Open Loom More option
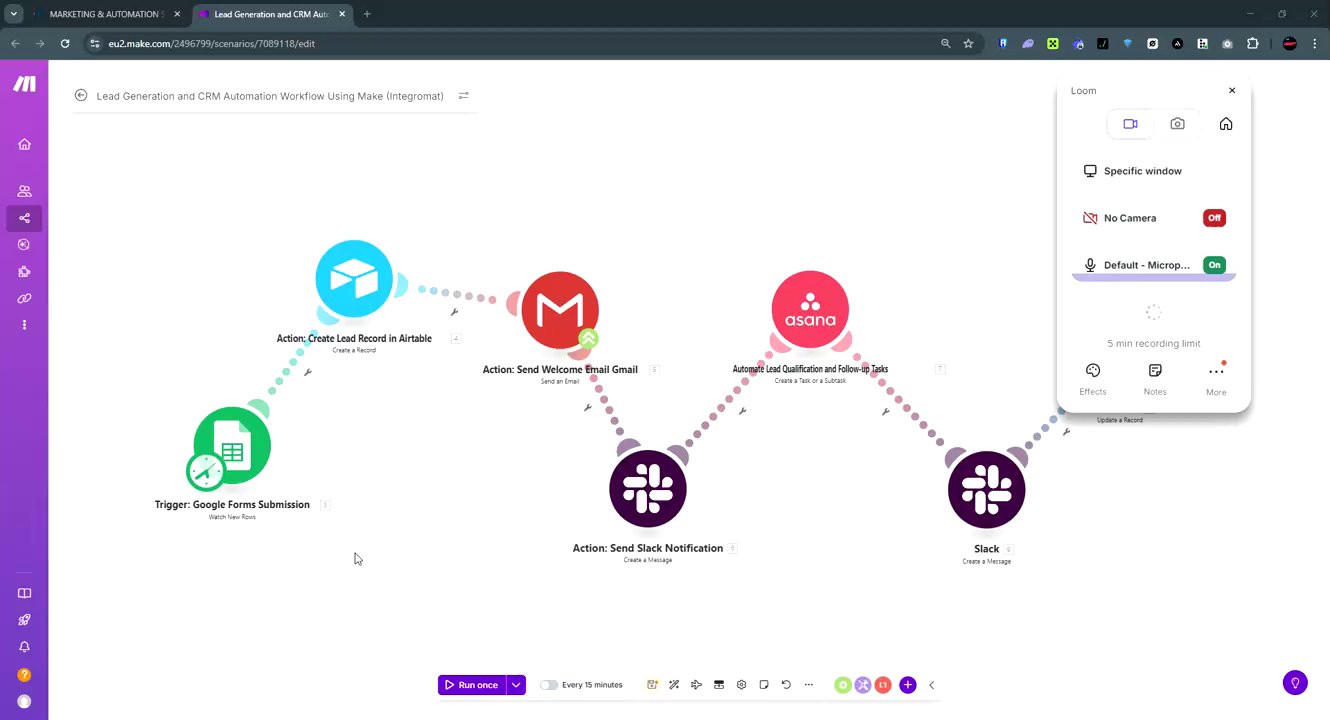 point(1216,379)
